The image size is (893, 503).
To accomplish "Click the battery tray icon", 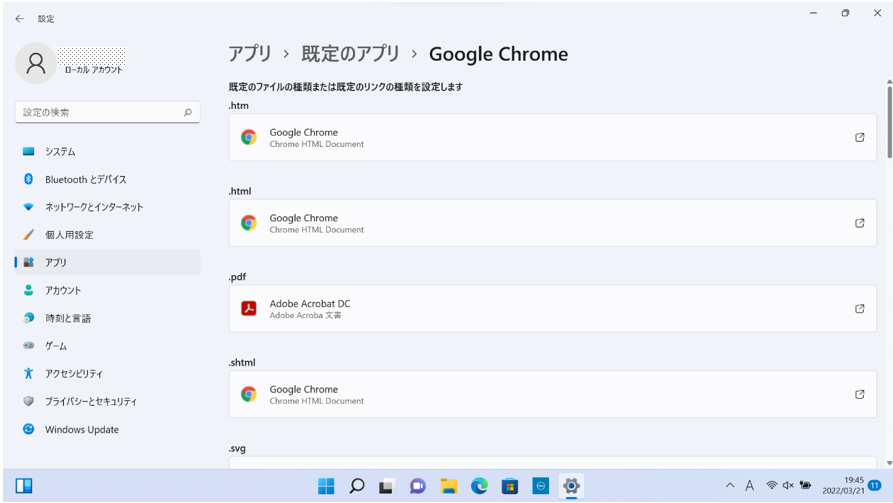I will pos(805,485).
